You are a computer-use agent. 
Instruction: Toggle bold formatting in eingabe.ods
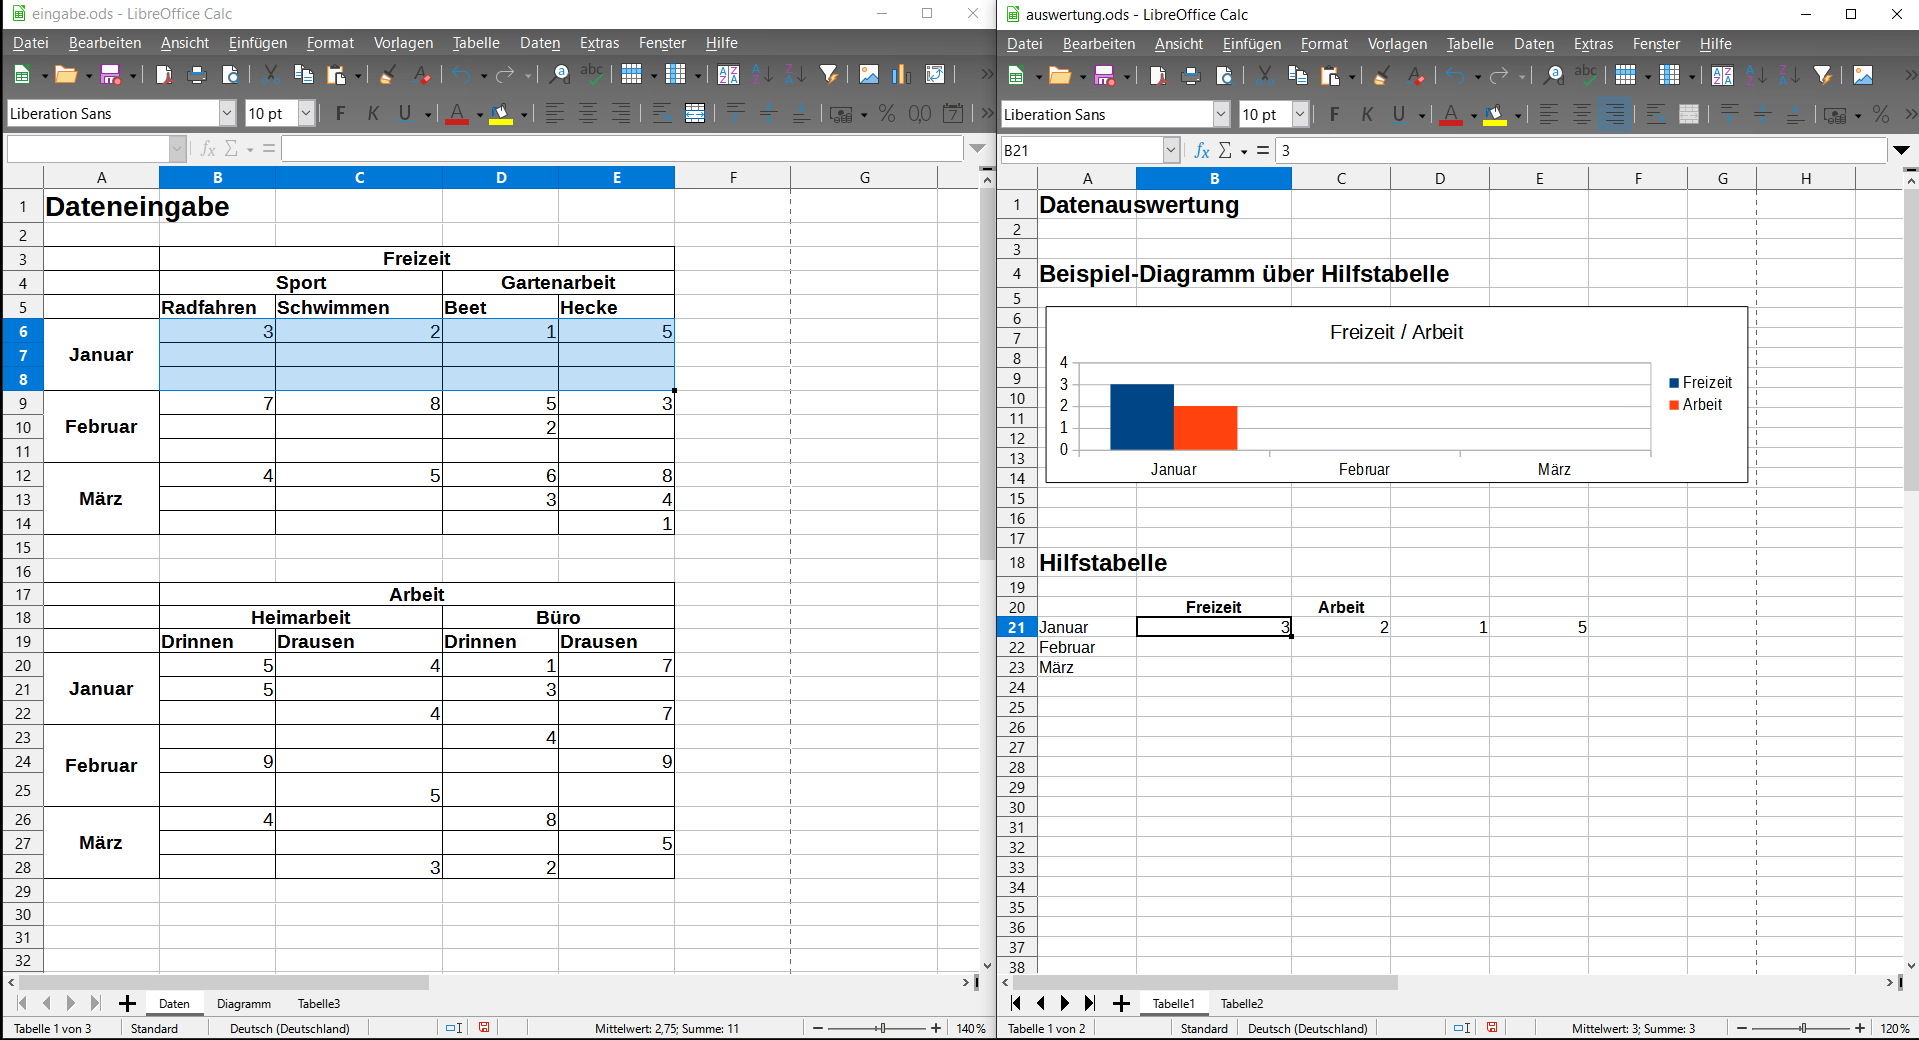340,114
